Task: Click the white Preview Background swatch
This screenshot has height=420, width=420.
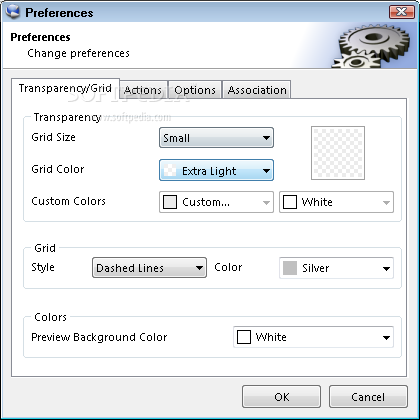Action: 244,337
